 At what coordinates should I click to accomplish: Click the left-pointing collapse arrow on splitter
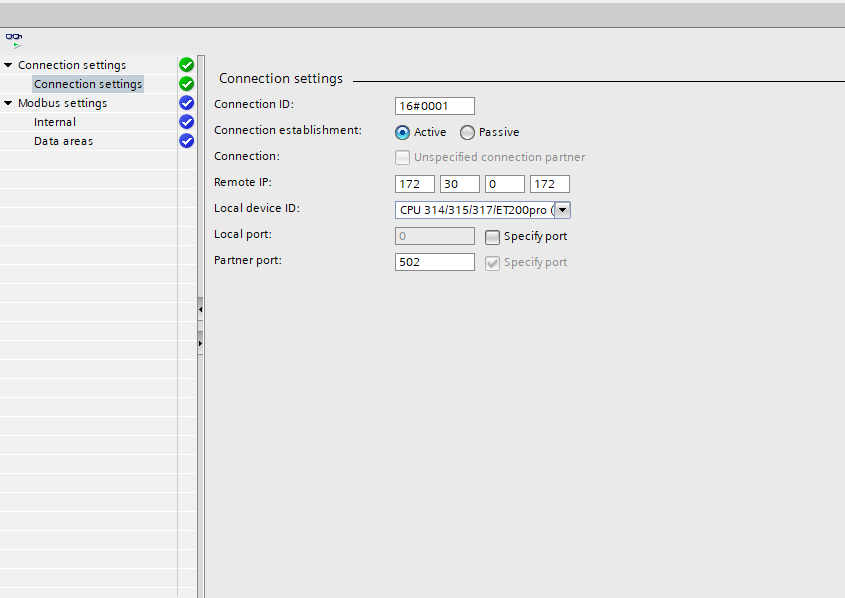(200, 310)
